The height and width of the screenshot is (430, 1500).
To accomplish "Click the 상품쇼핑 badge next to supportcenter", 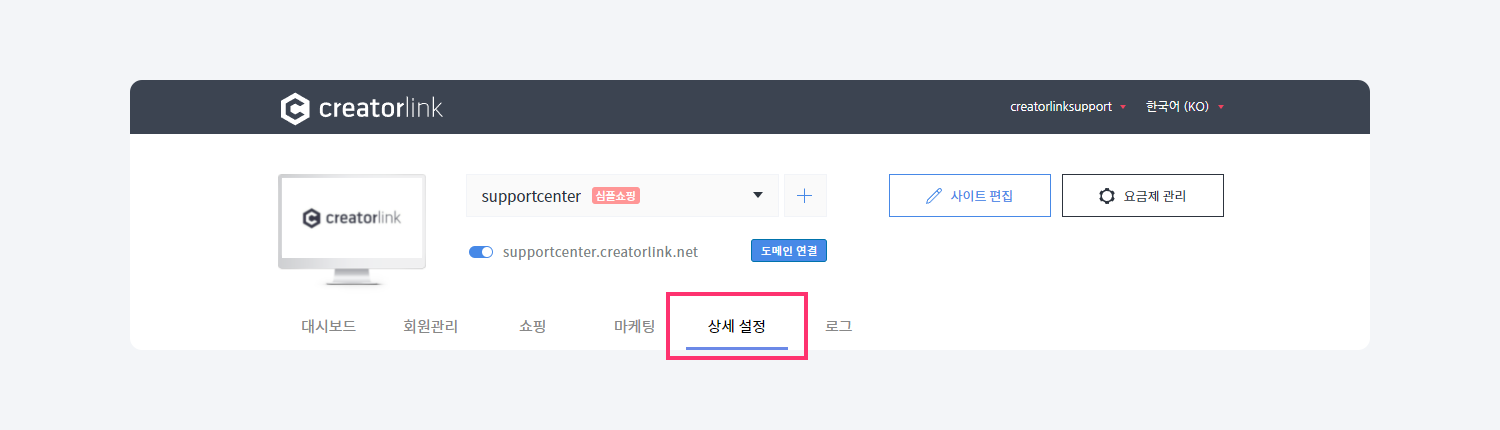I will point(616,196).
